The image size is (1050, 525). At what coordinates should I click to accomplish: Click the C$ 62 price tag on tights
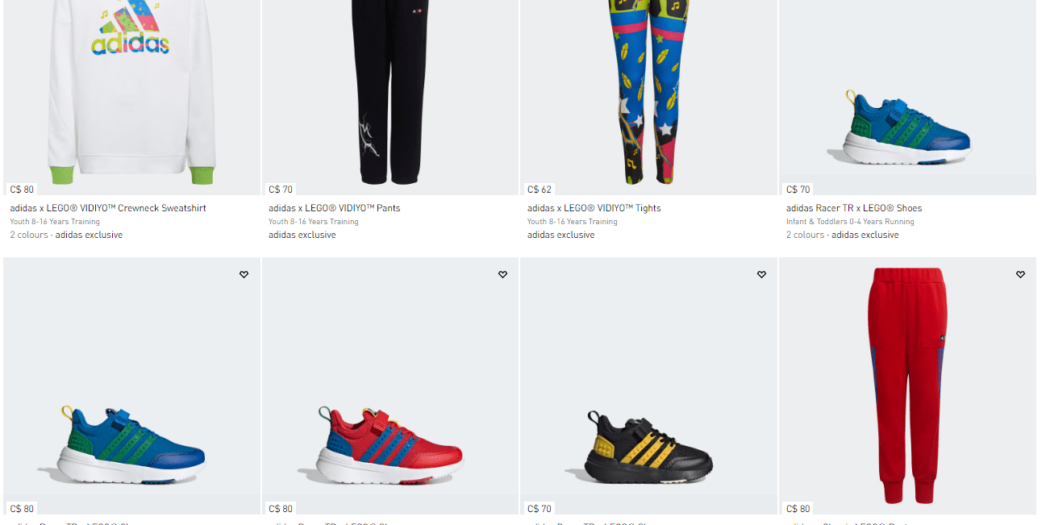(539, 190)
